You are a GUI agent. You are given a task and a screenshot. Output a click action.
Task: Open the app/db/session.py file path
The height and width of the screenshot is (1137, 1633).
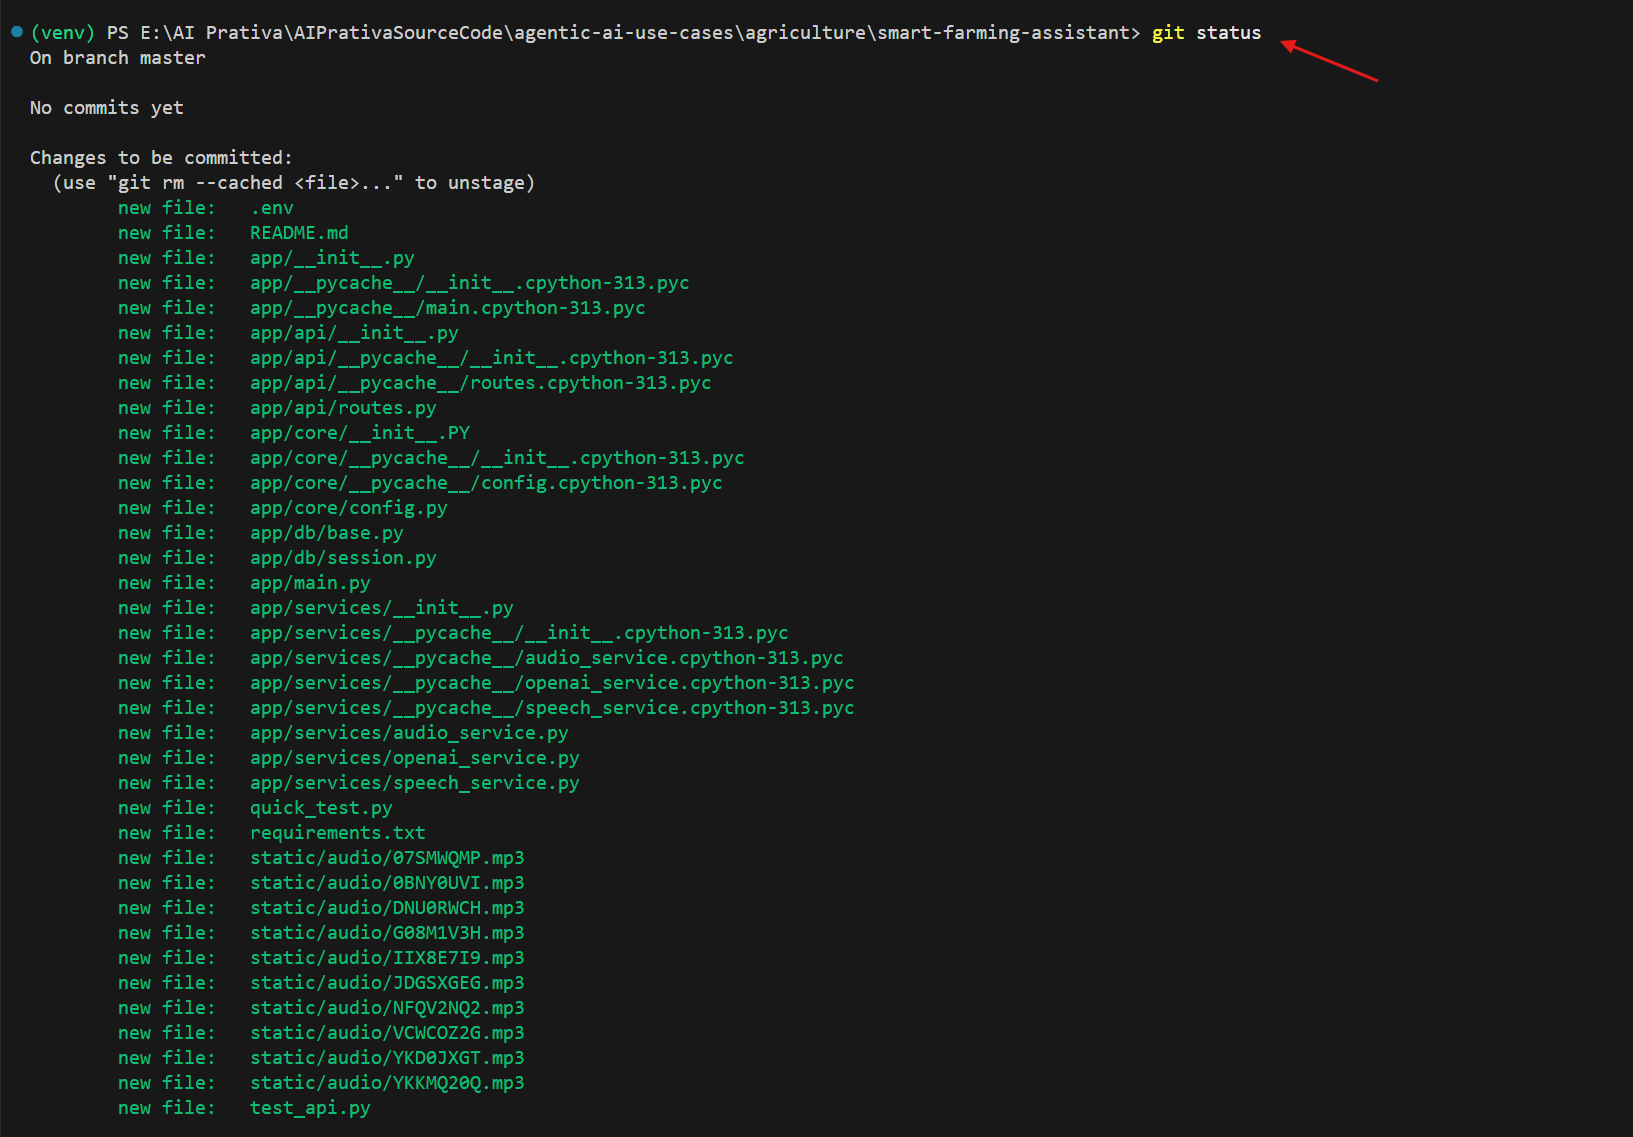[343, 558]
